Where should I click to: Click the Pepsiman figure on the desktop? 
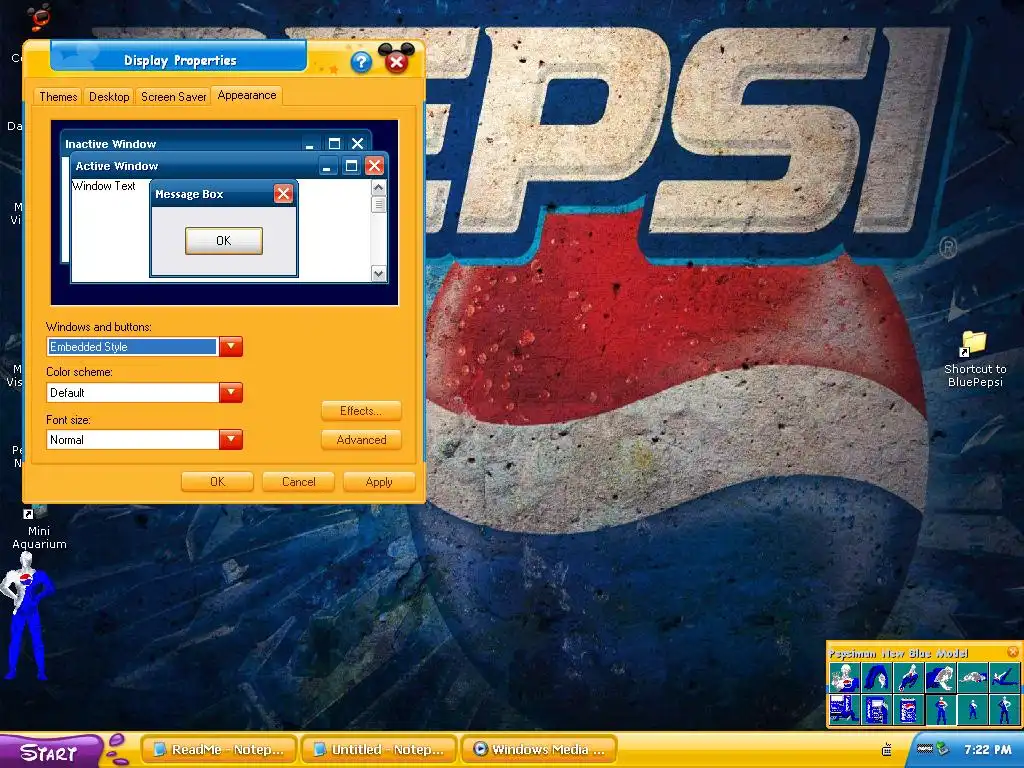[x=27, y=615]
